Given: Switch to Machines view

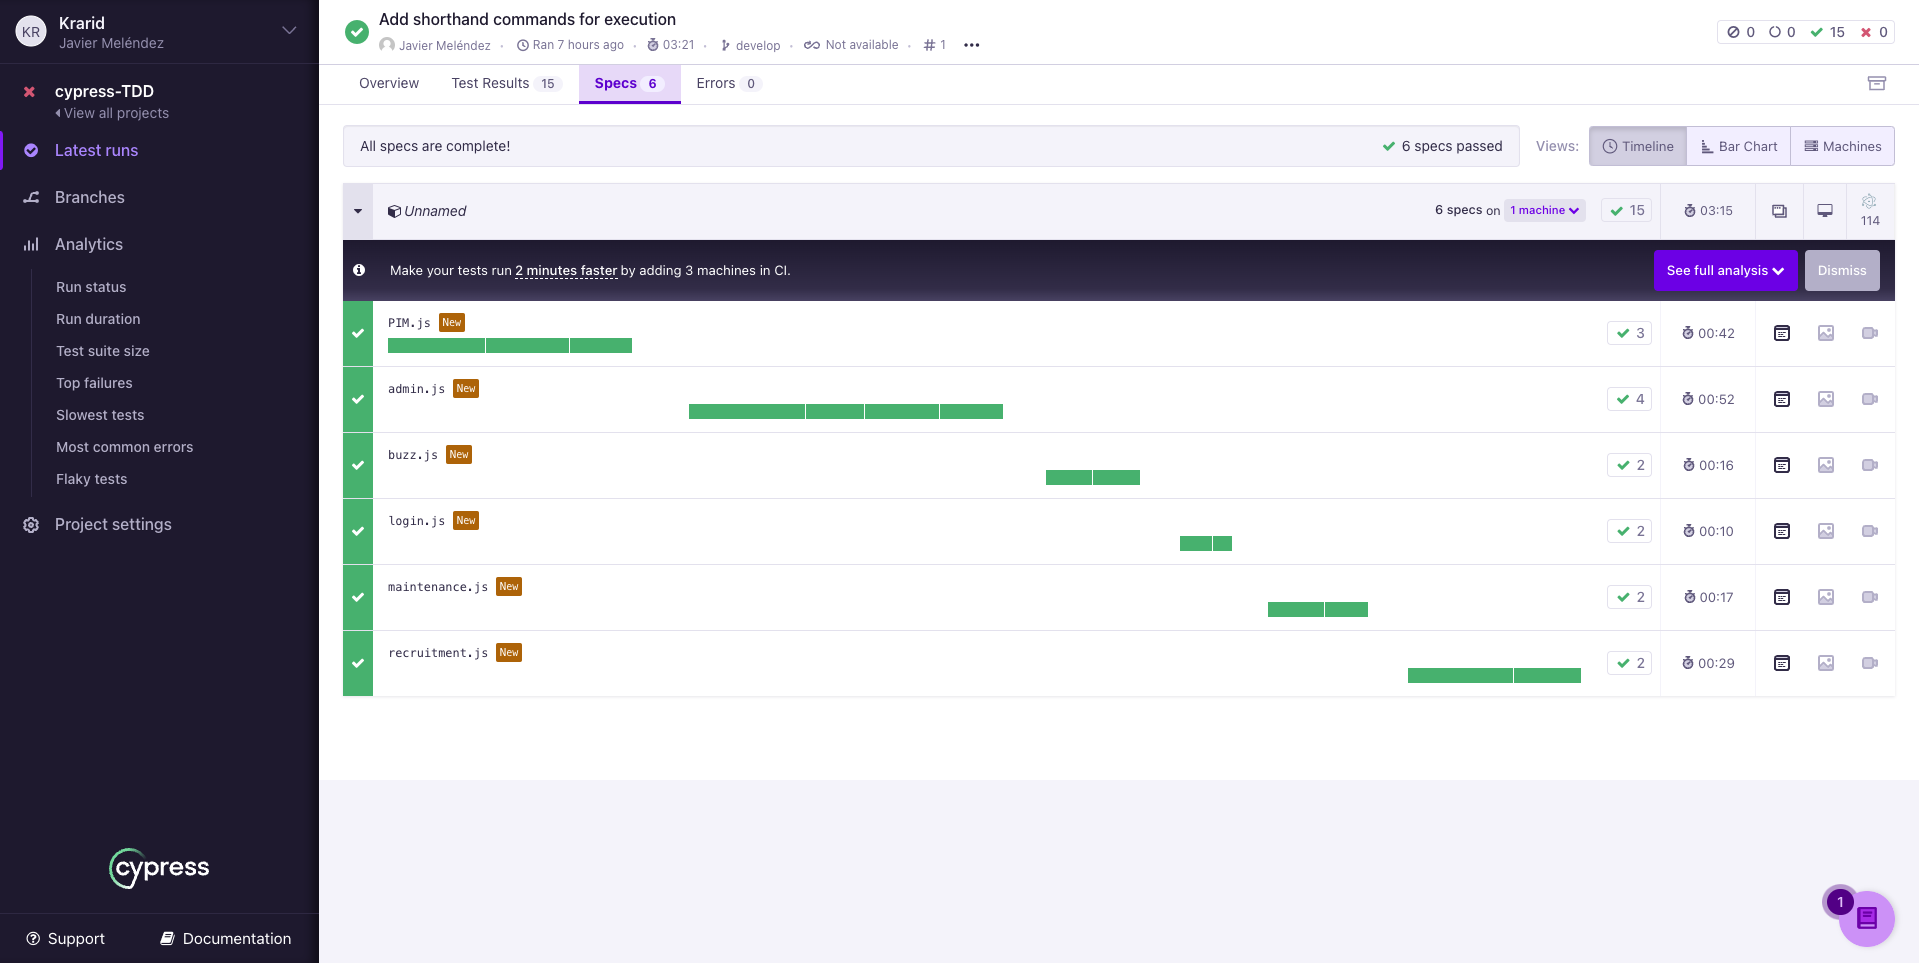Looking at the screenshot, I should coord(1842,146).
